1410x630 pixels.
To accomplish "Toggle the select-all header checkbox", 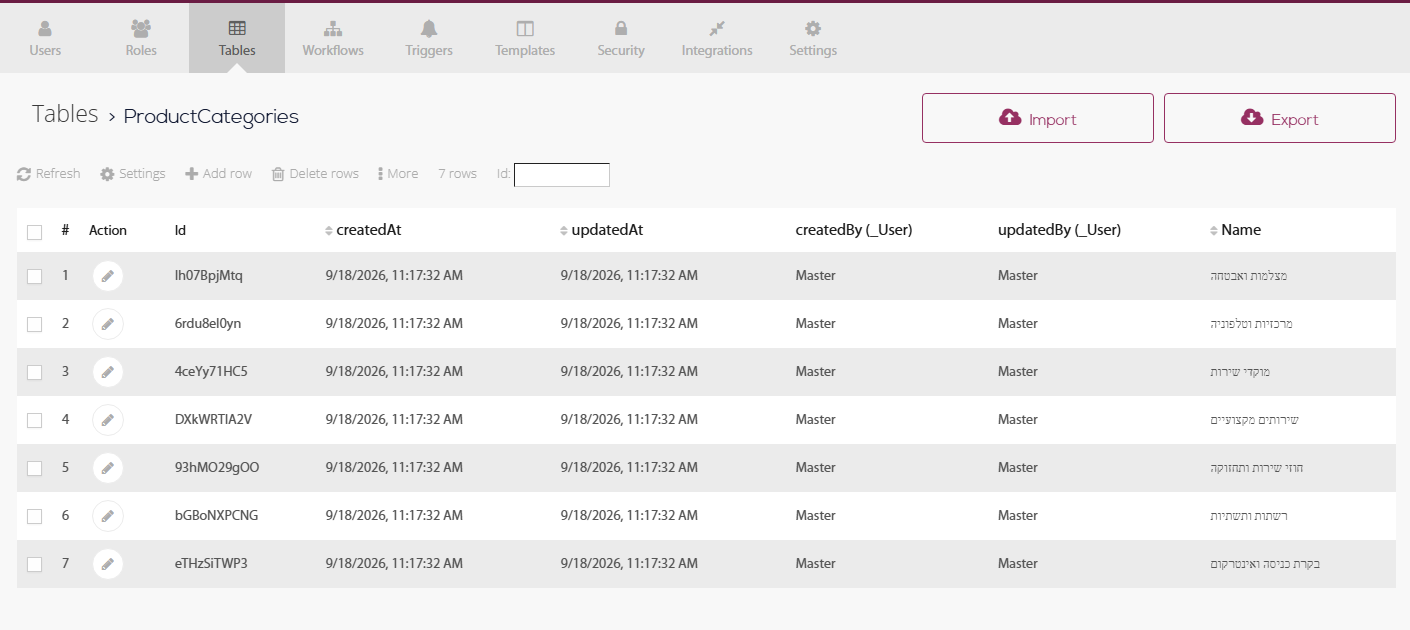I will click(x=35, y=232).
